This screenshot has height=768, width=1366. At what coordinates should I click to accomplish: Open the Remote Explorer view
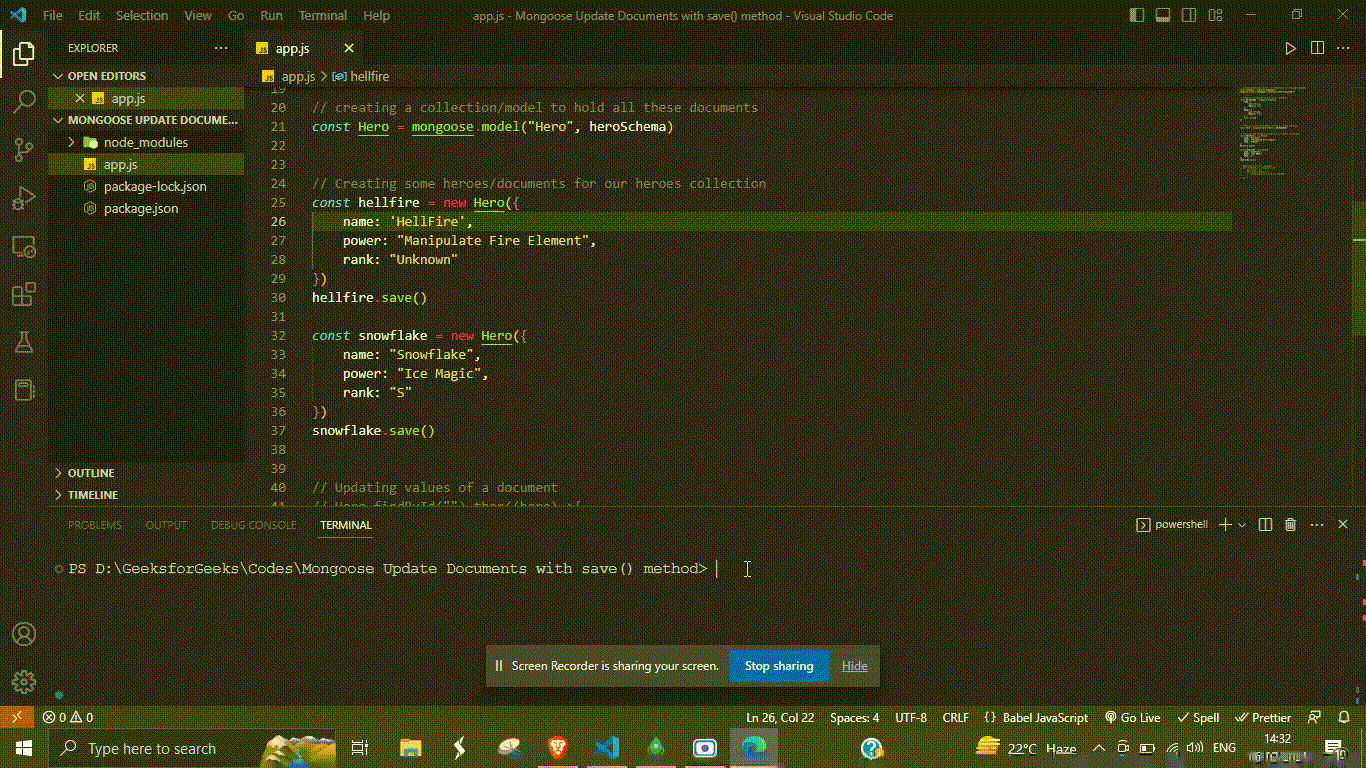[24, 246]
